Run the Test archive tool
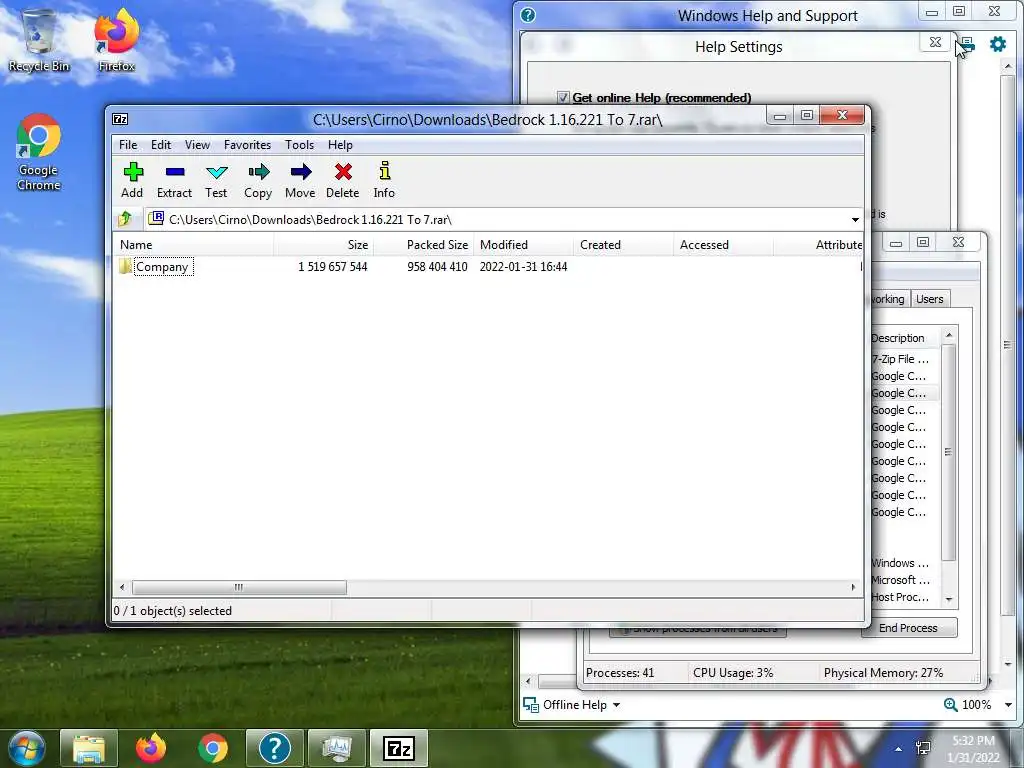1024x768 pixels. [216, 180]
